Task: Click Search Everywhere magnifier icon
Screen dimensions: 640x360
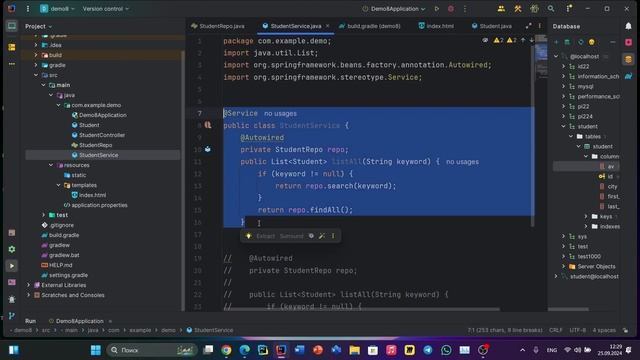Action: coord(551,9)
